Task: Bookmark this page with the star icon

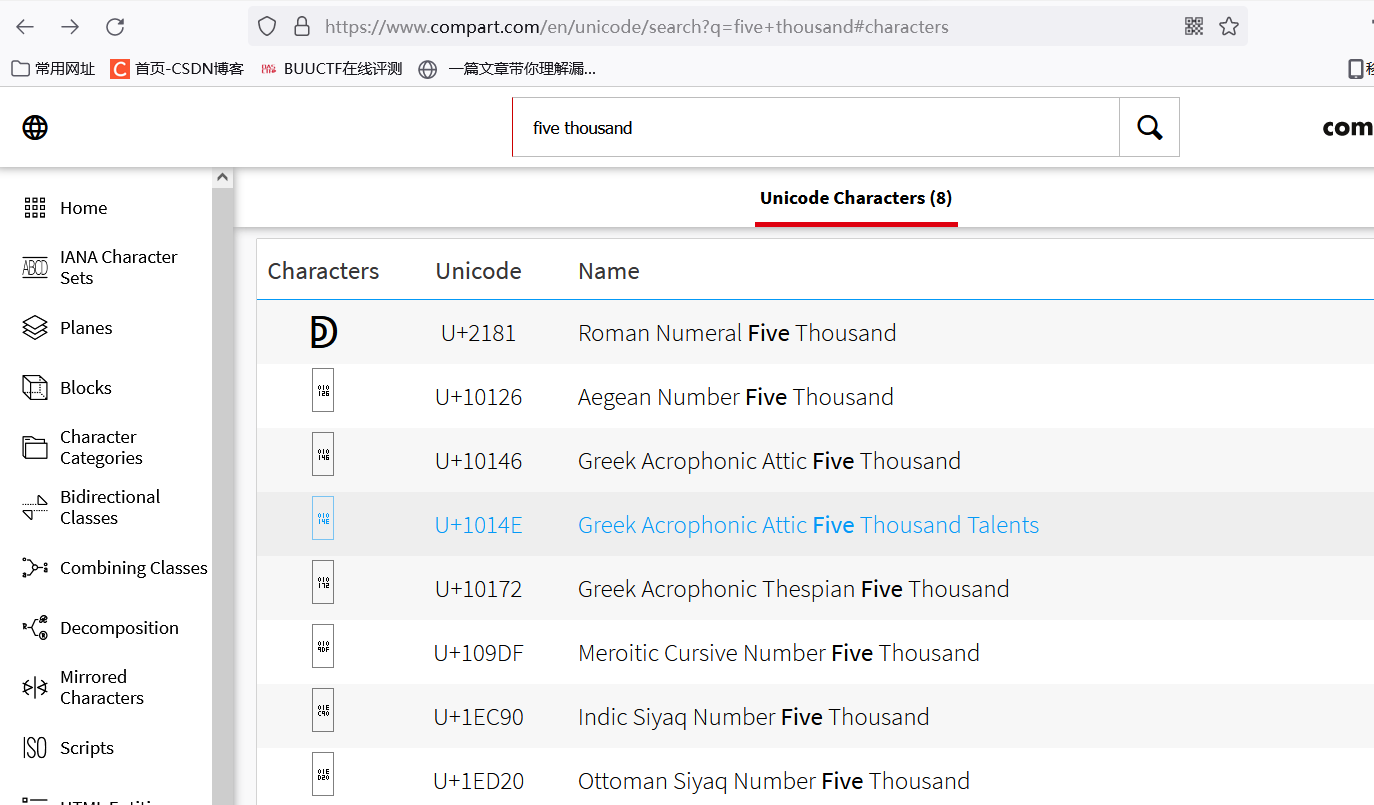Action: [x=1229, y=27]
